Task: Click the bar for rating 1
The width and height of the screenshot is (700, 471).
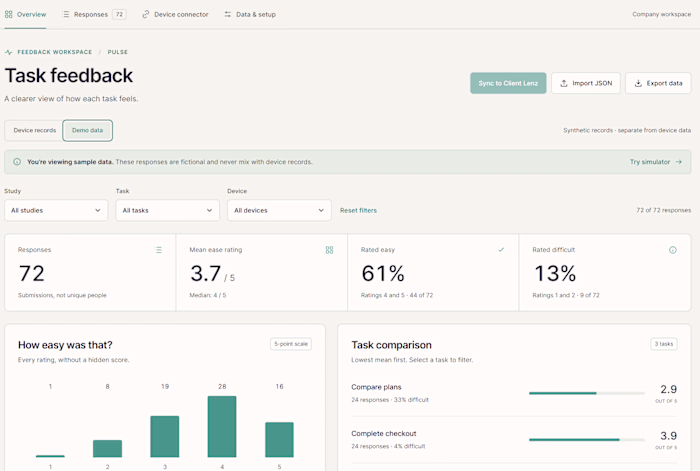Action: 50,456
